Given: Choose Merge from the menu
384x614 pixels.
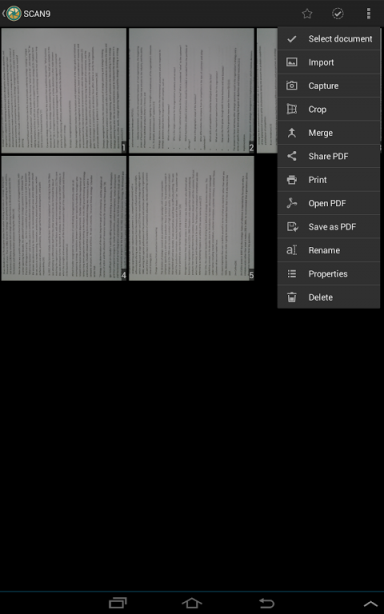Looking at the screenshot, I should [x=329, y=133].
